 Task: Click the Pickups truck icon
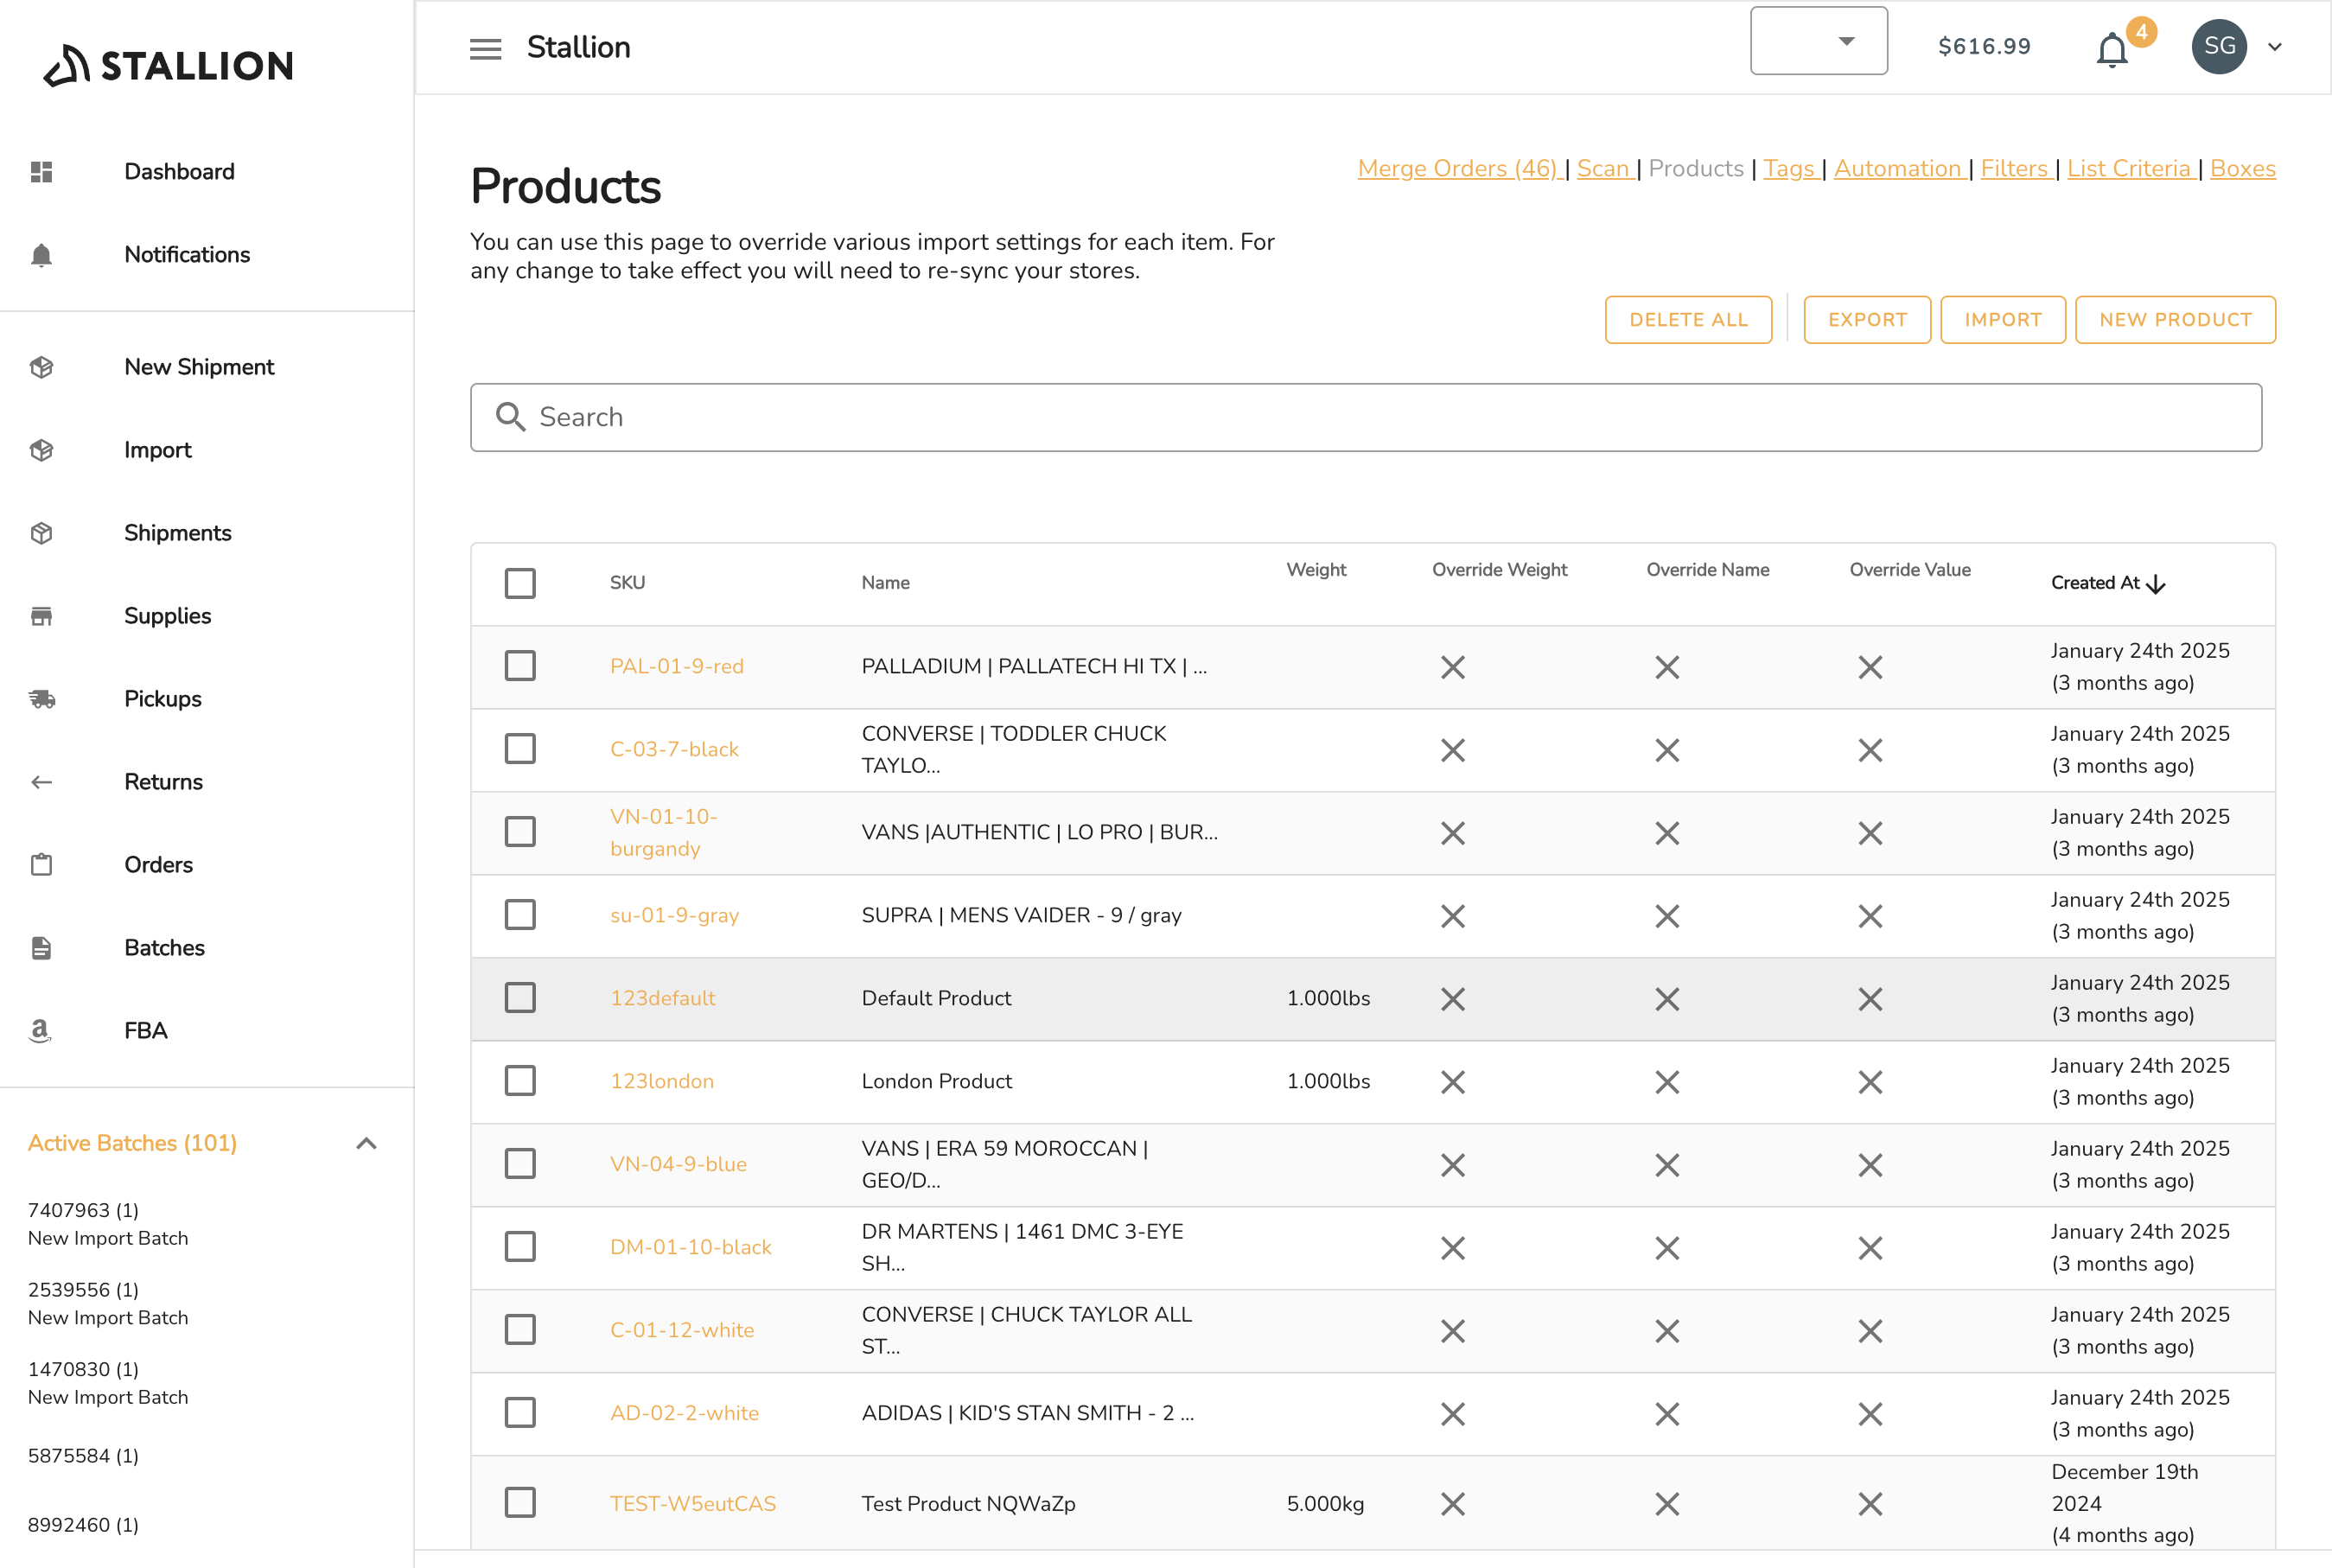tap(41, 699)
